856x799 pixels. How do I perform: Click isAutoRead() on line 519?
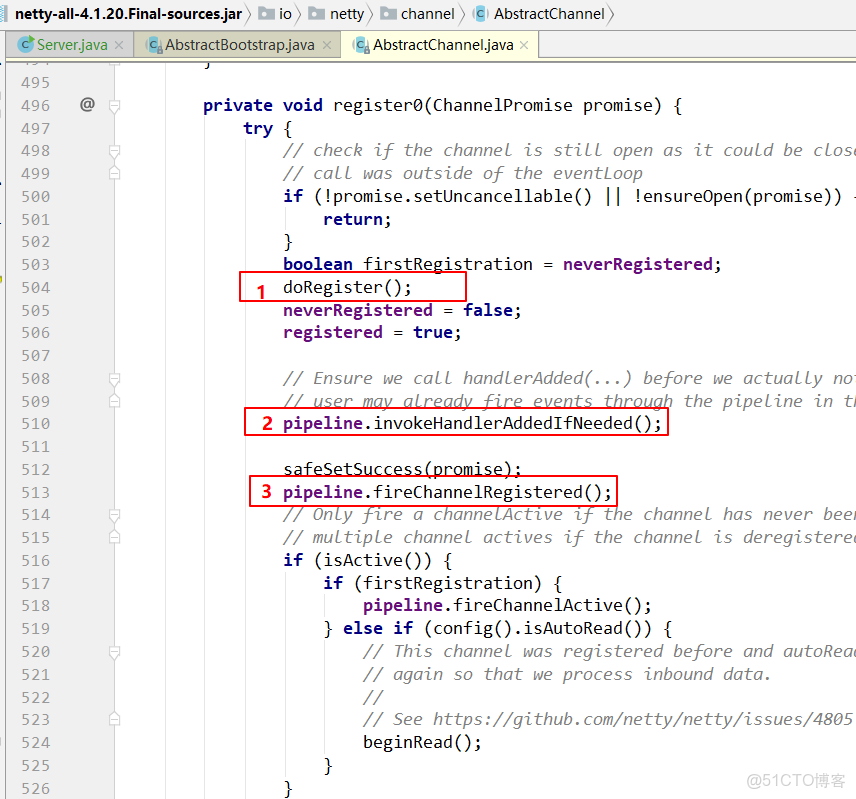(587, 629)
